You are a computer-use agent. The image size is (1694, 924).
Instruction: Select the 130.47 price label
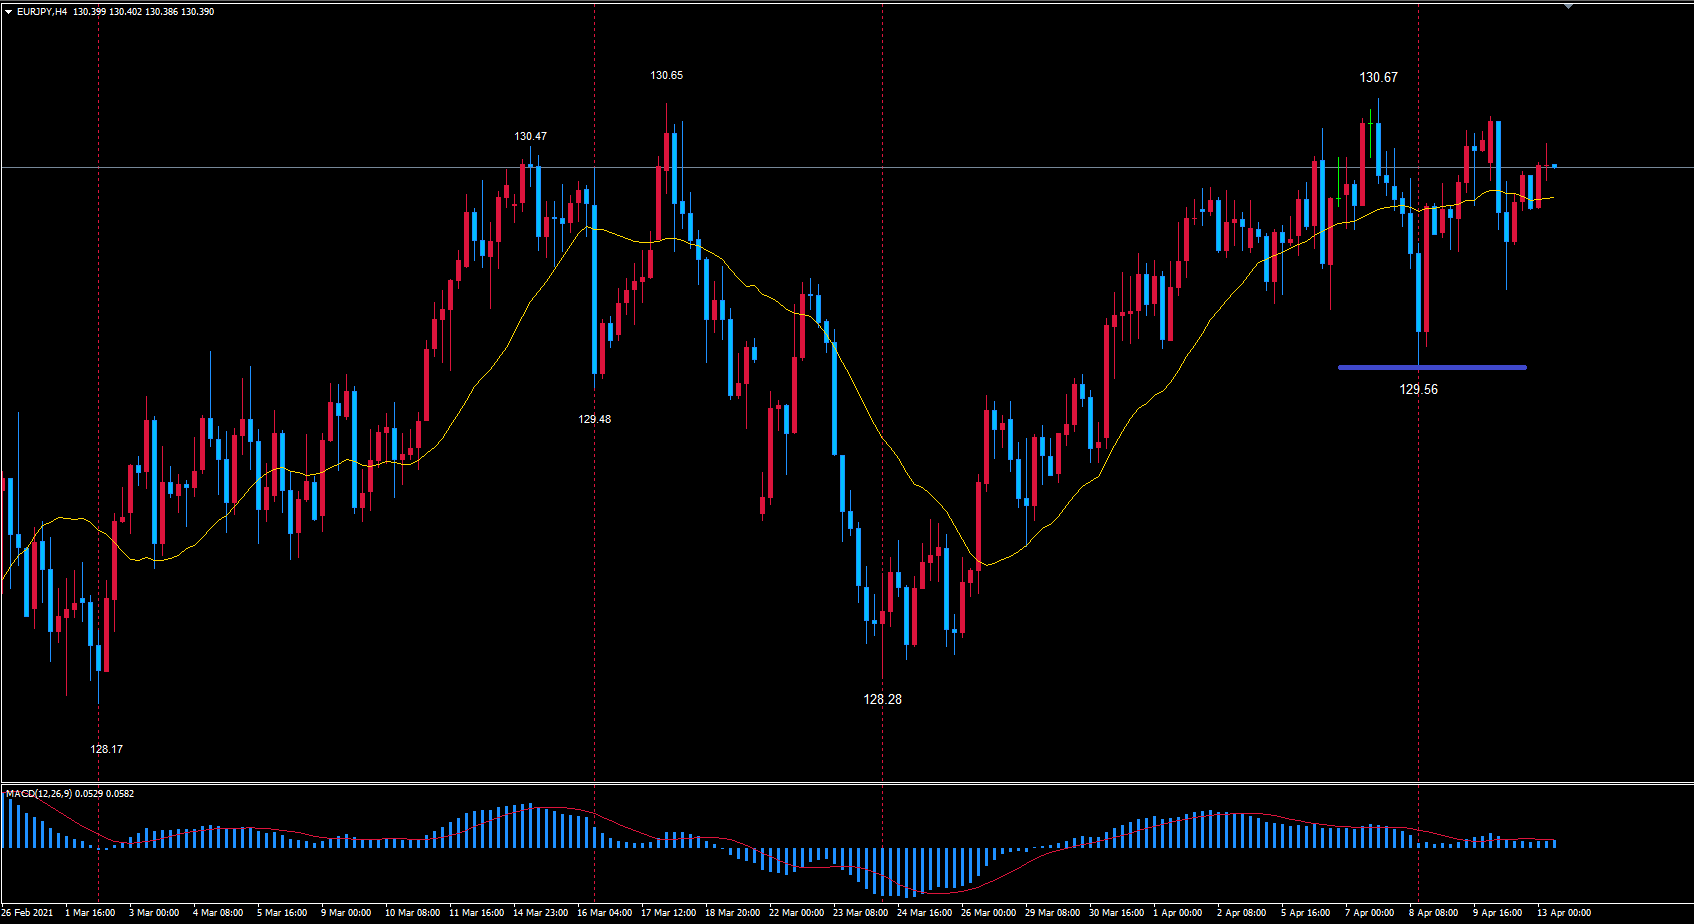(530, 136)
